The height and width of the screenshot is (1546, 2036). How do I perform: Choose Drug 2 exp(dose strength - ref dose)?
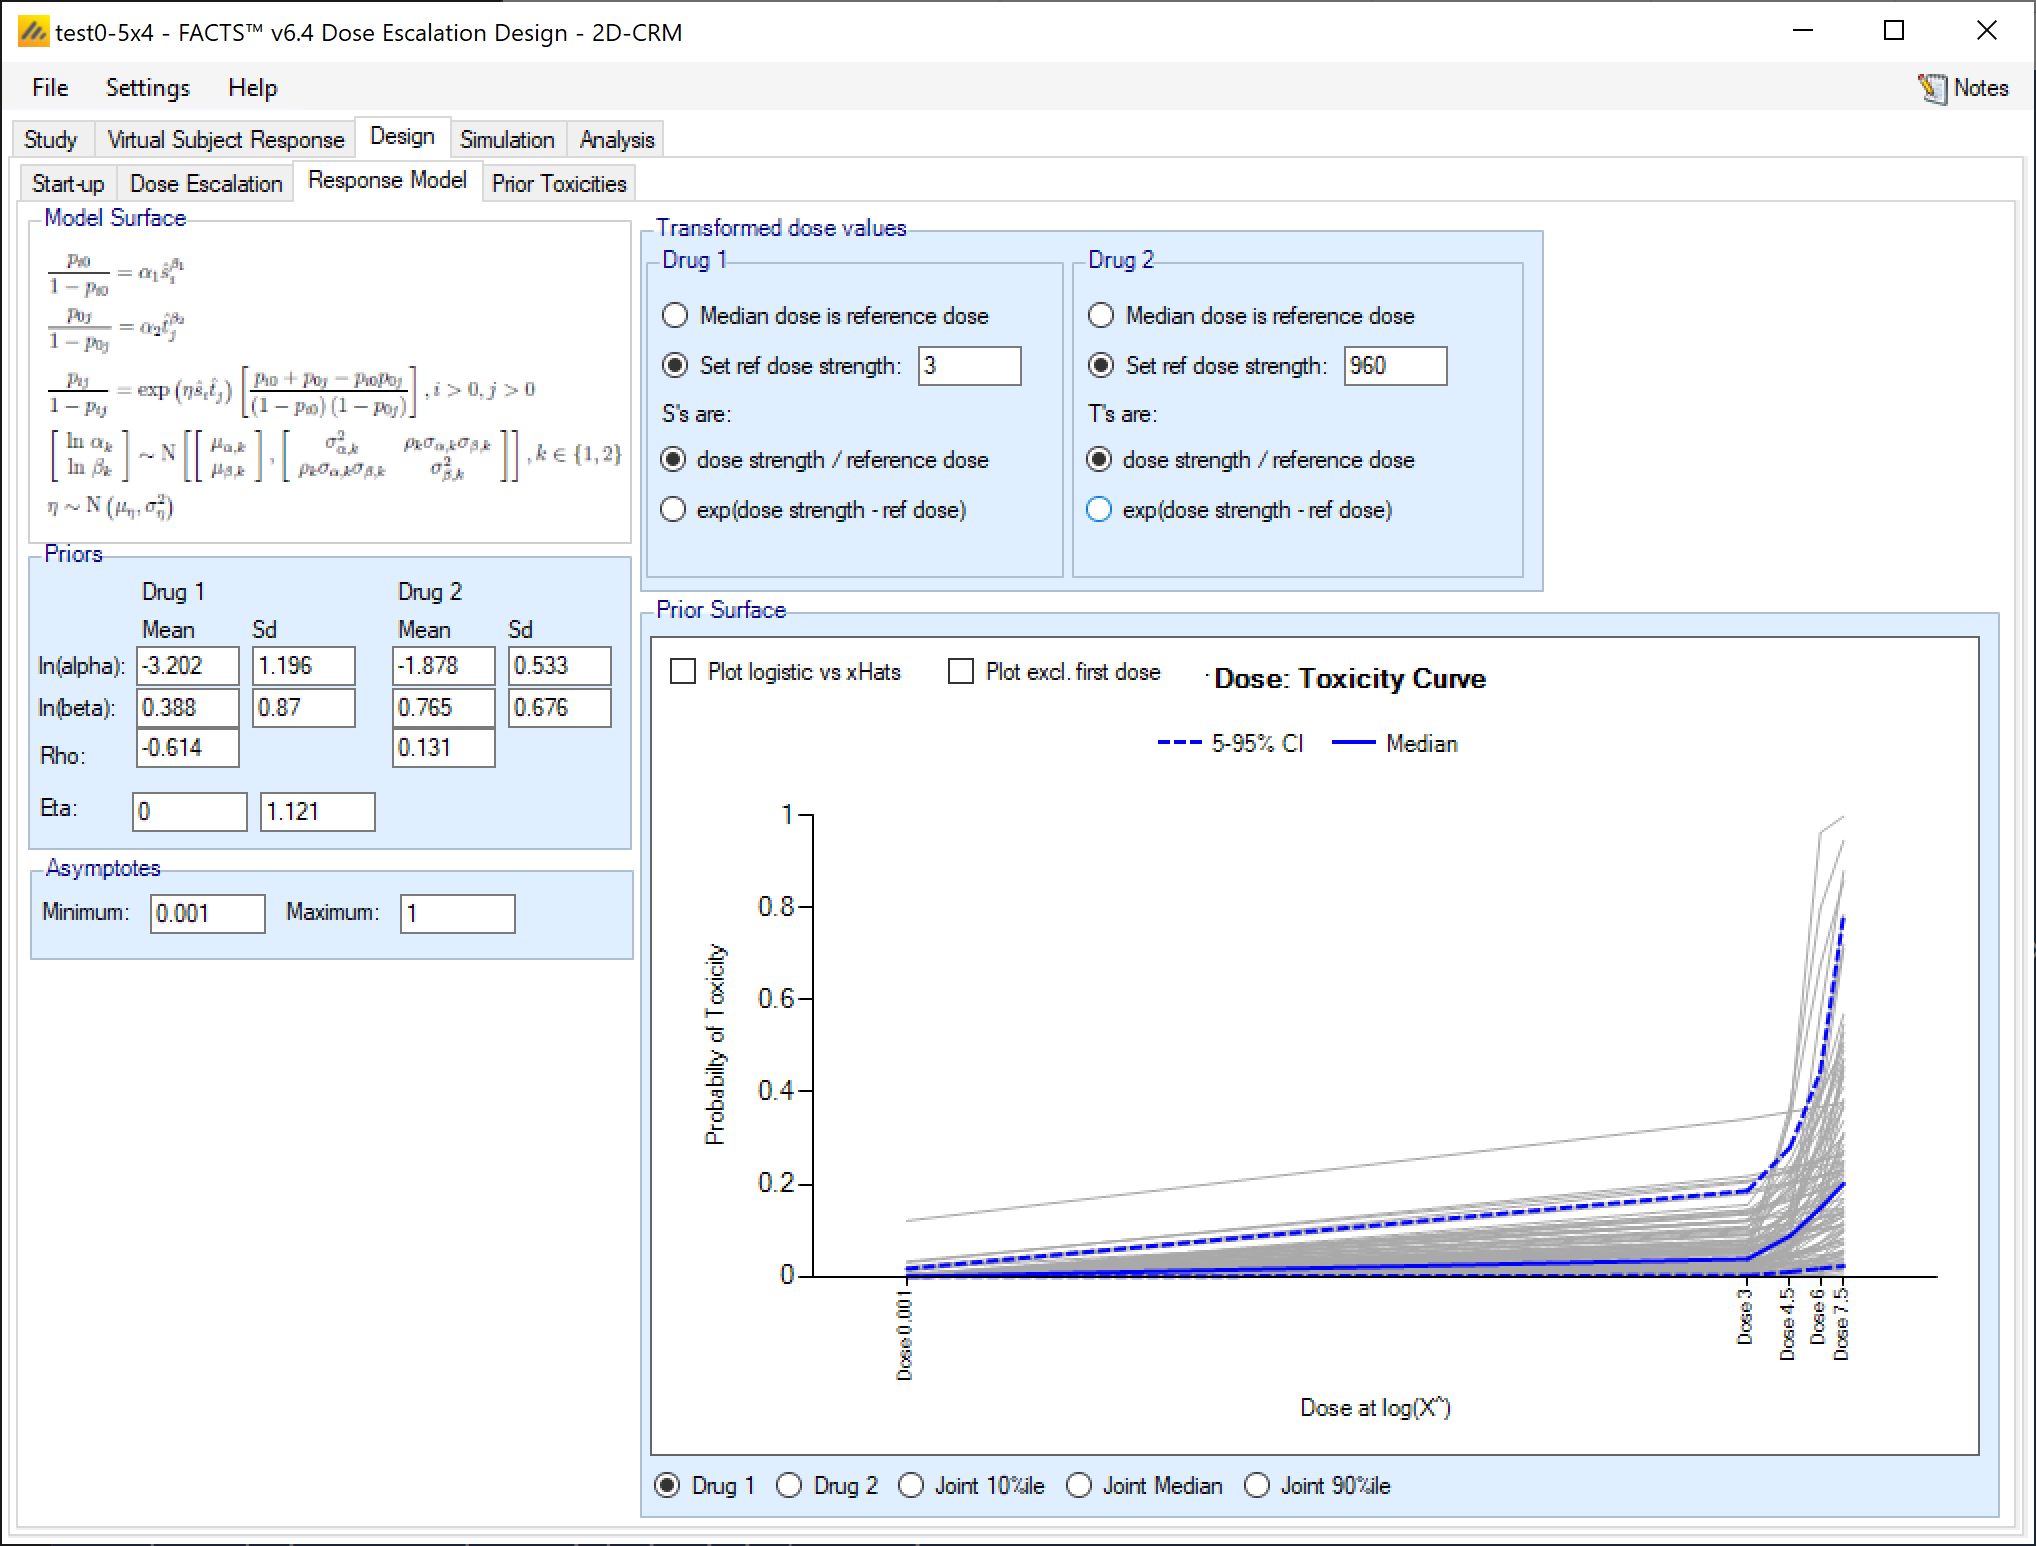[x=1099, y=510]
